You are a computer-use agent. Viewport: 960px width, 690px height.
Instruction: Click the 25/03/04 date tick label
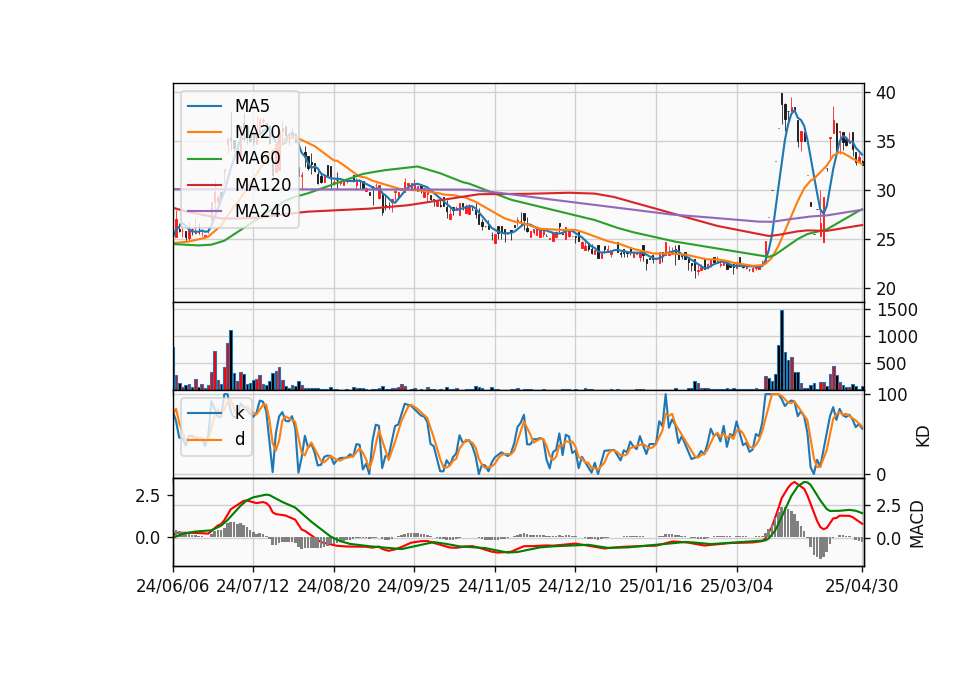coord(737,586)
